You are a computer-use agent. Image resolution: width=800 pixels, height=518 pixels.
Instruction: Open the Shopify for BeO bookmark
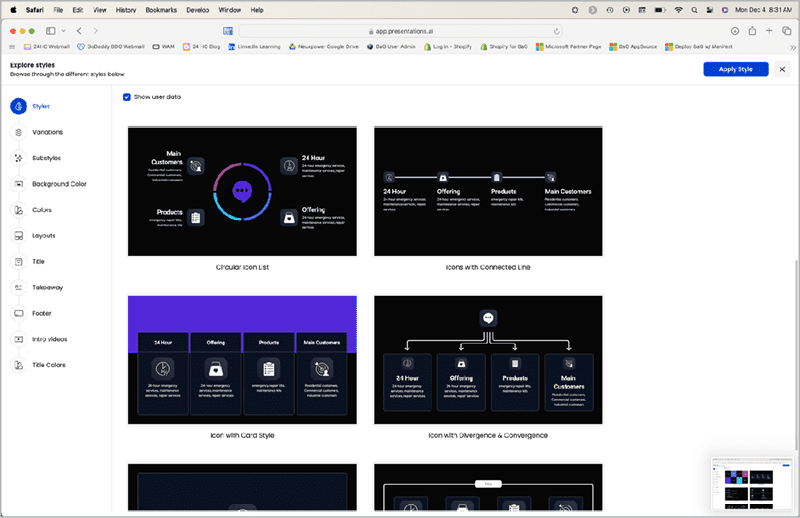(504, 46)
